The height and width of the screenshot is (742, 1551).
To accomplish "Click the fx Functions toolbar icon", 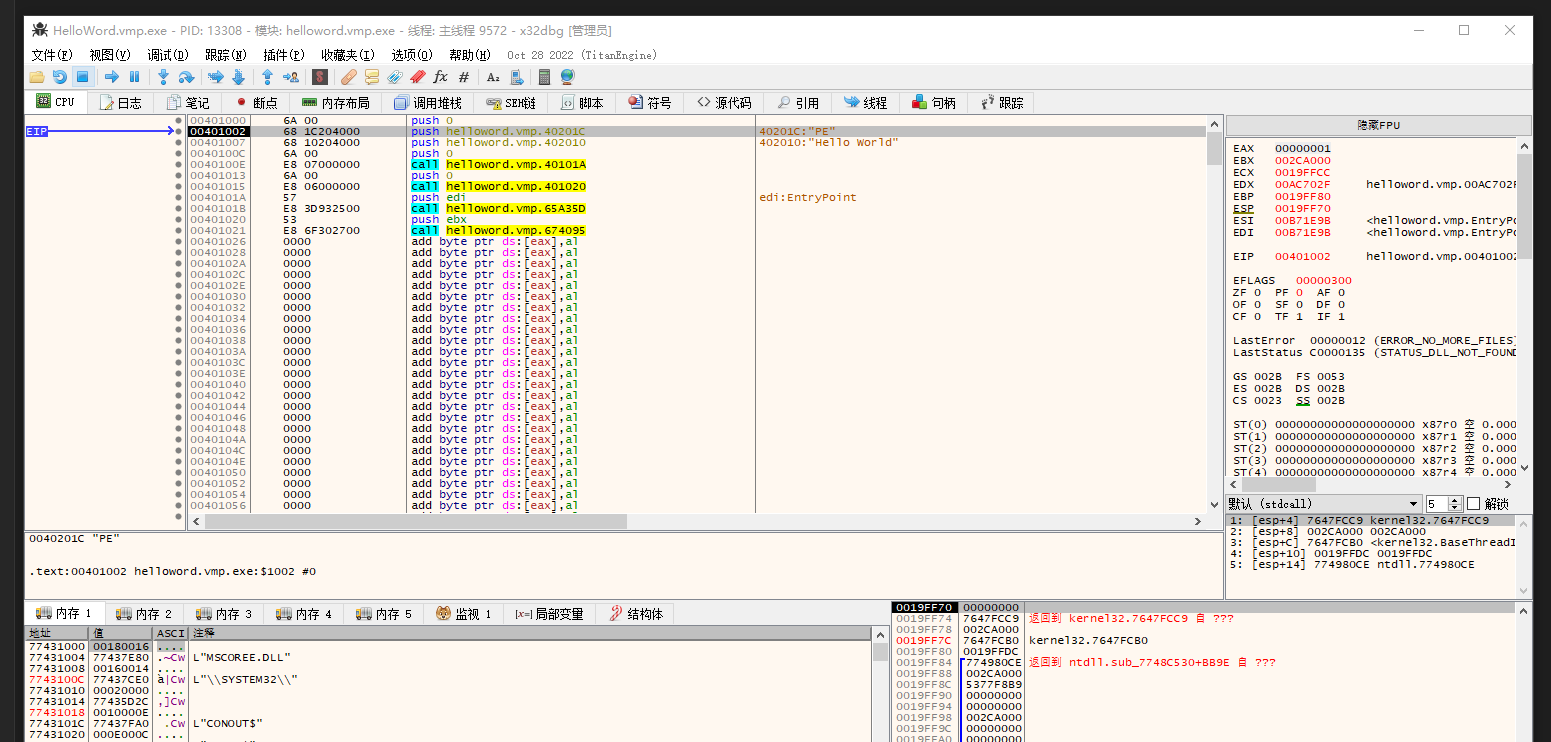I will (440, 77).
